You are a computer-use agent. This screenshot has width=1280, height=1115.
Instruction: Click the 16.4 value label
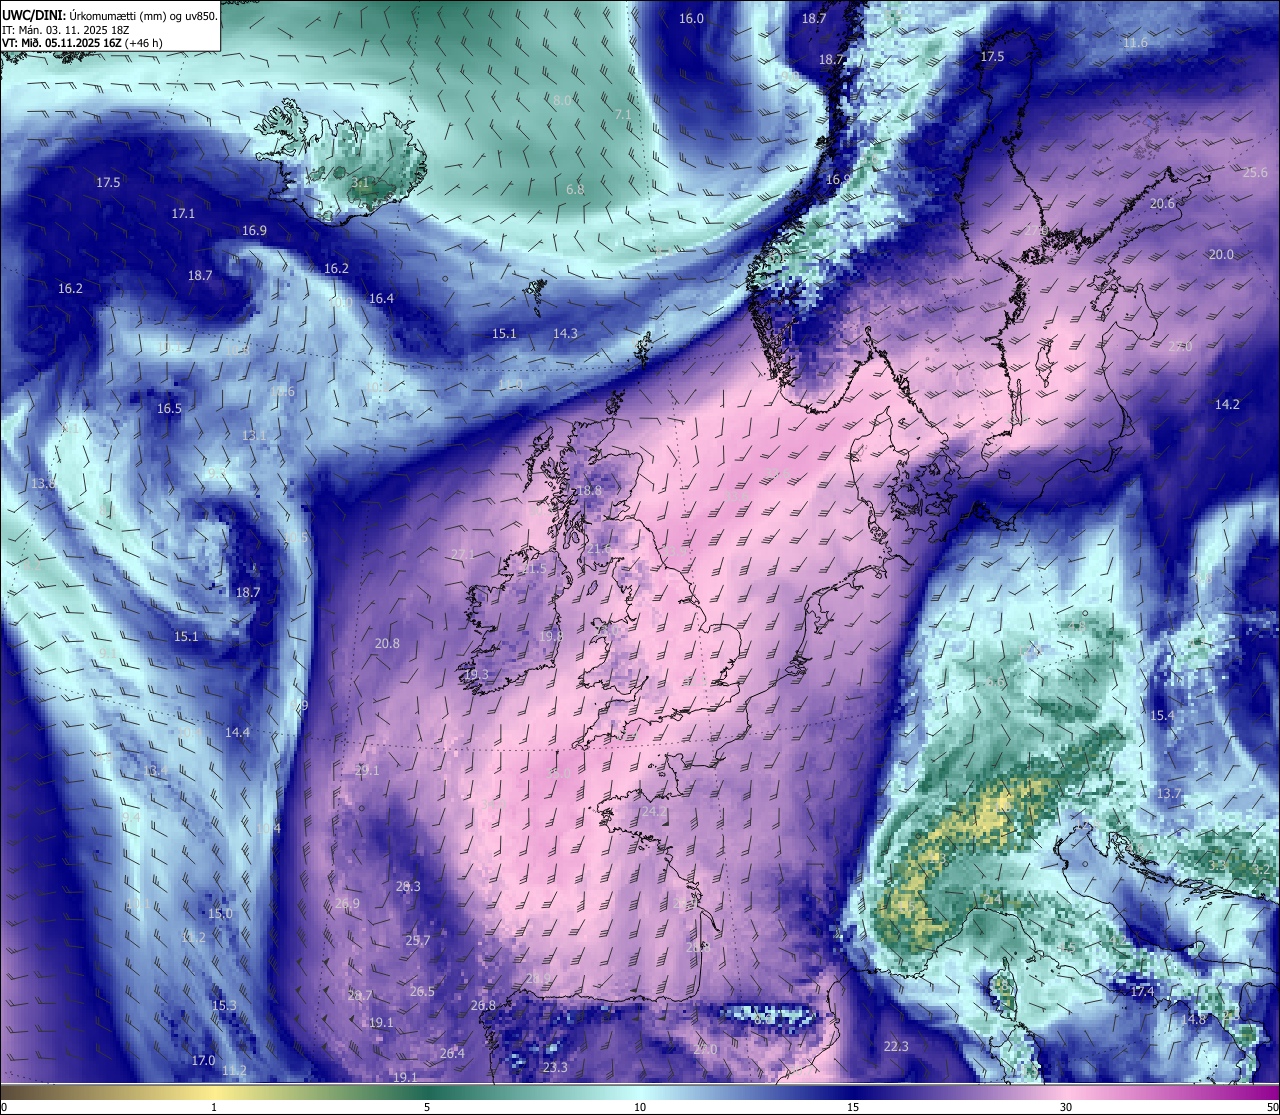tap(381, 298)
